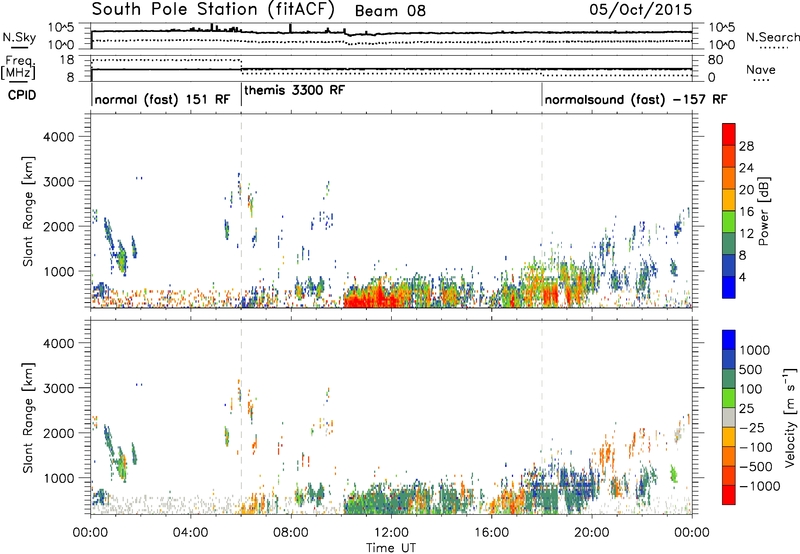
Task: Select the 'N.Sky' legend label
Action: click(x=19, y=37)
